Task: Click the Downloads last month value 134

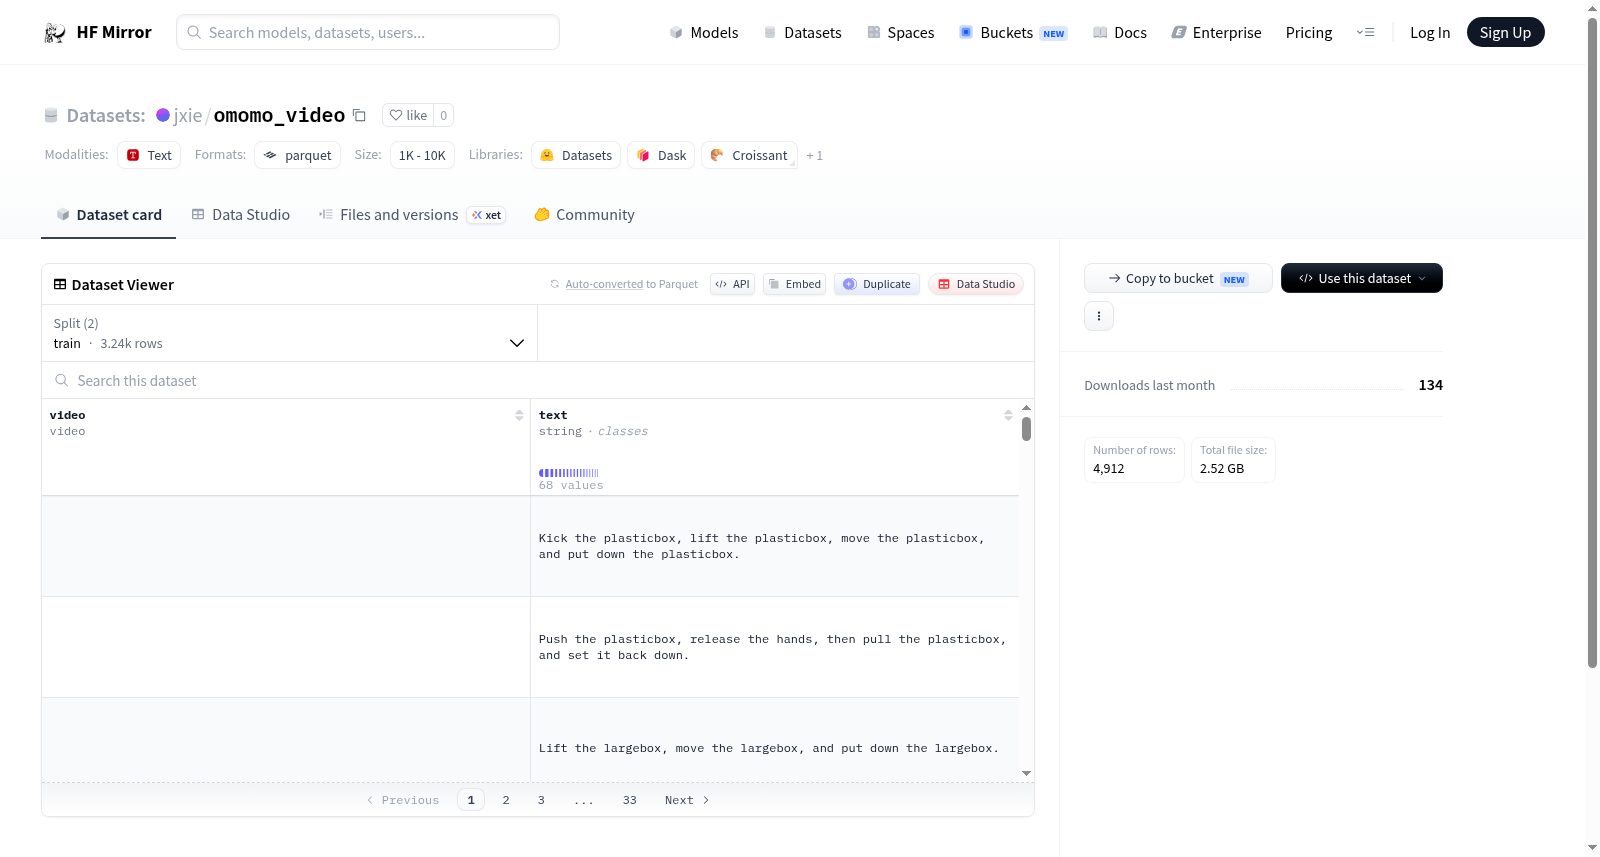Action: coord(1430,385)
